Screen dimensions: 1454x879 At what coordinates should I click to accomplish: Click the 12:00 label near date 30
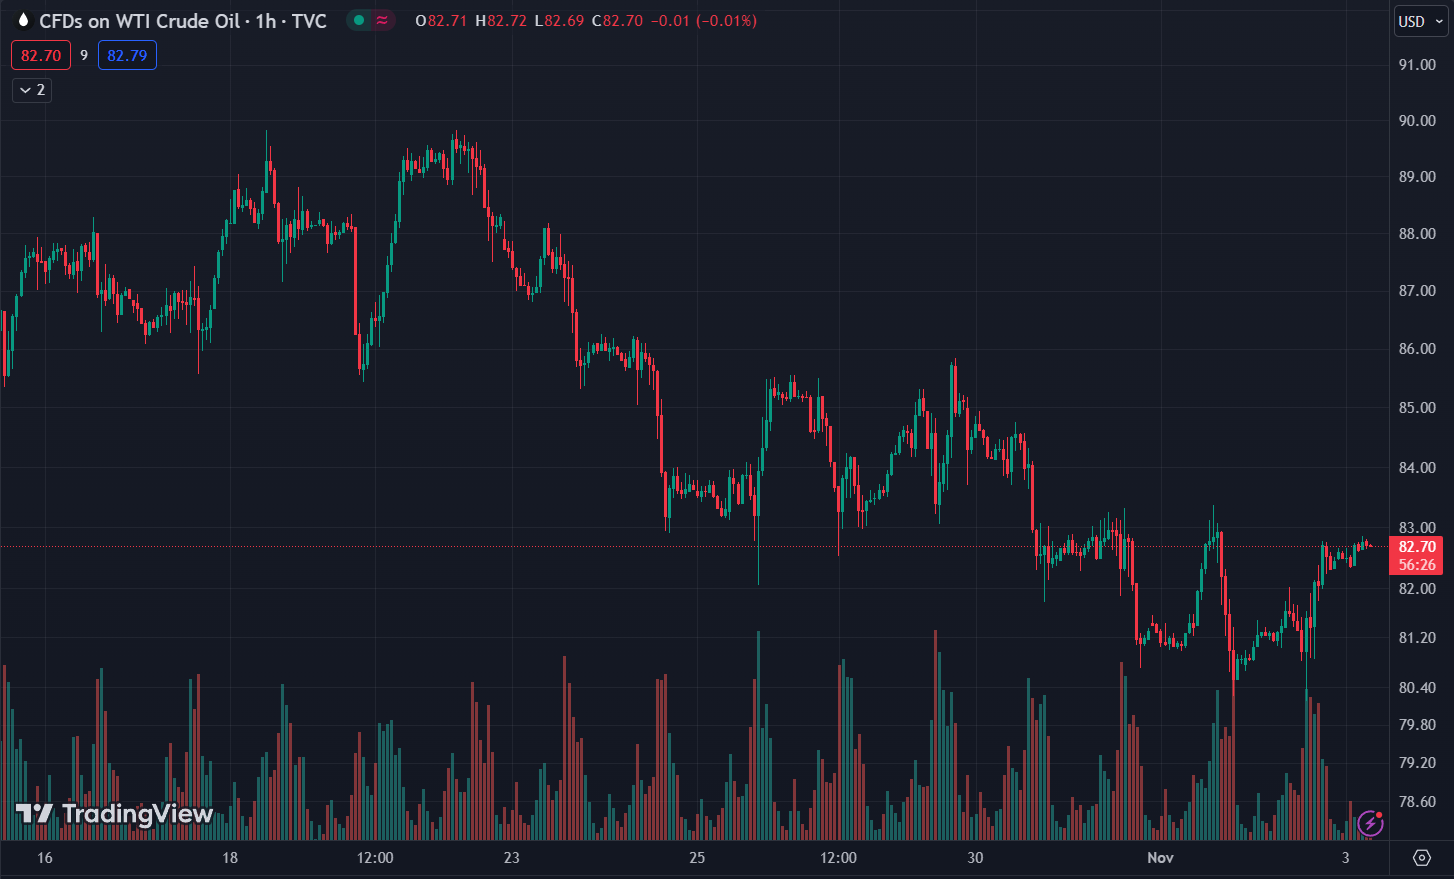coord(838,858)
